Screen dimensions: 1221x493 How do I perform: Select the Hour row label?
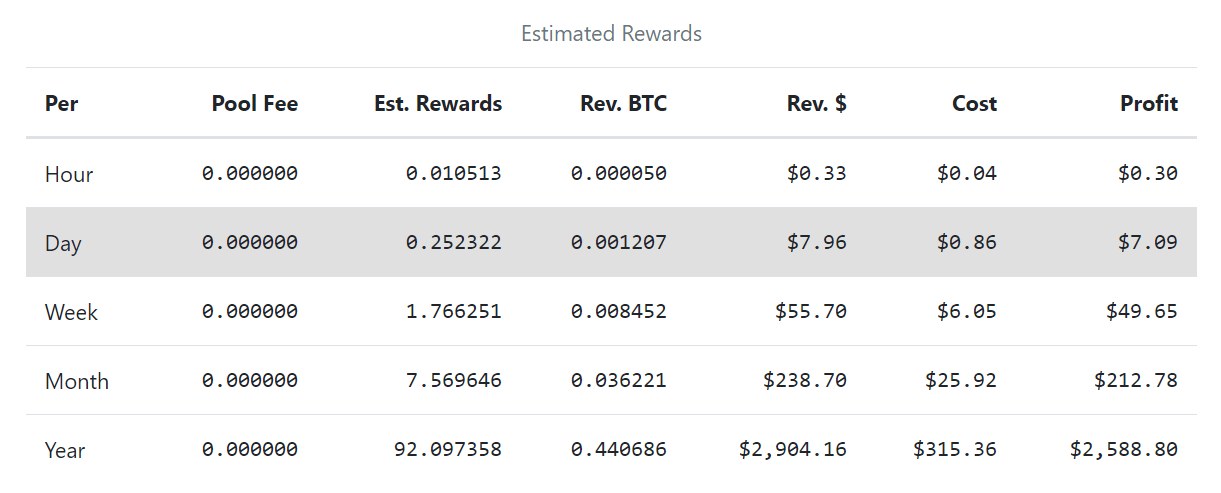[69, 174]
